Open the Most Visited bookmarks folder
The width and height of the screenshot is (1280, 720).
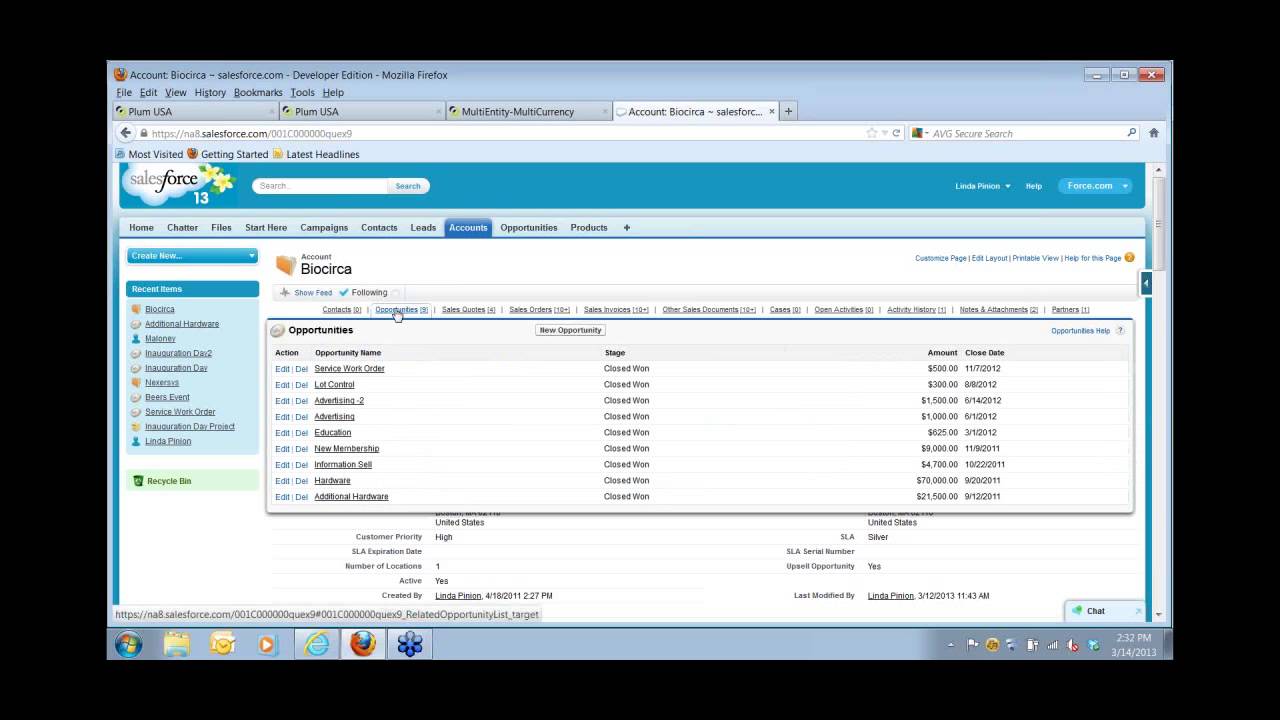coord(149,154)
